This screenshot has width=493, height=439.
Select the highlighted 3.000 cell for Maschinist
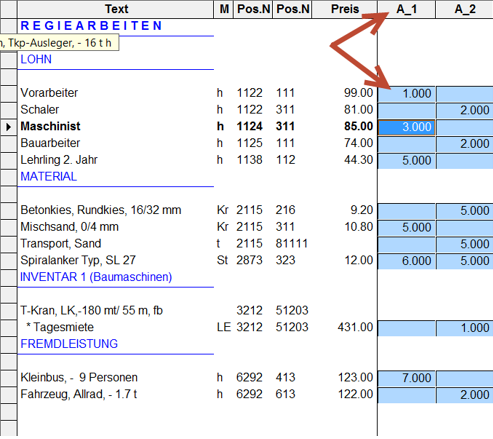[407, 127]
